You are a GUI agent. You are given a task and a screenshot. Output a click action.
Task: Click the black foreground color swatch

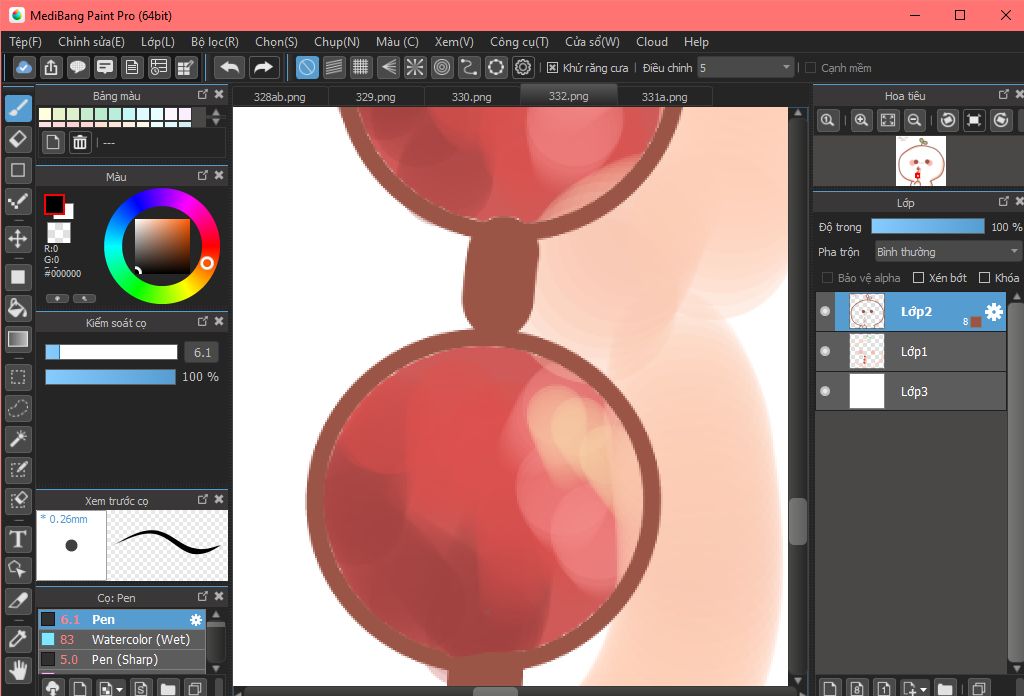pyautogui.click(x=54, y=204)
